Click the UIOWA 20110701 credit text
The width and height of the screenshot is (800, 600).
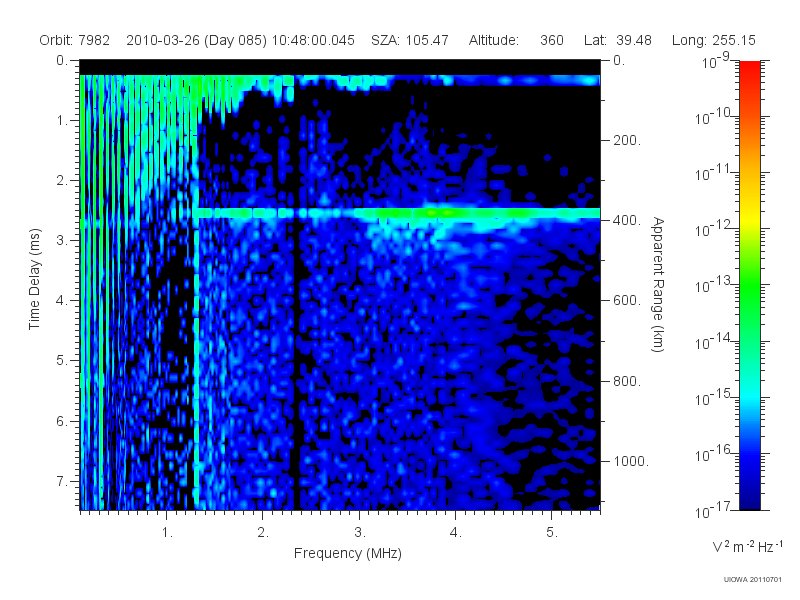[753, 579]
